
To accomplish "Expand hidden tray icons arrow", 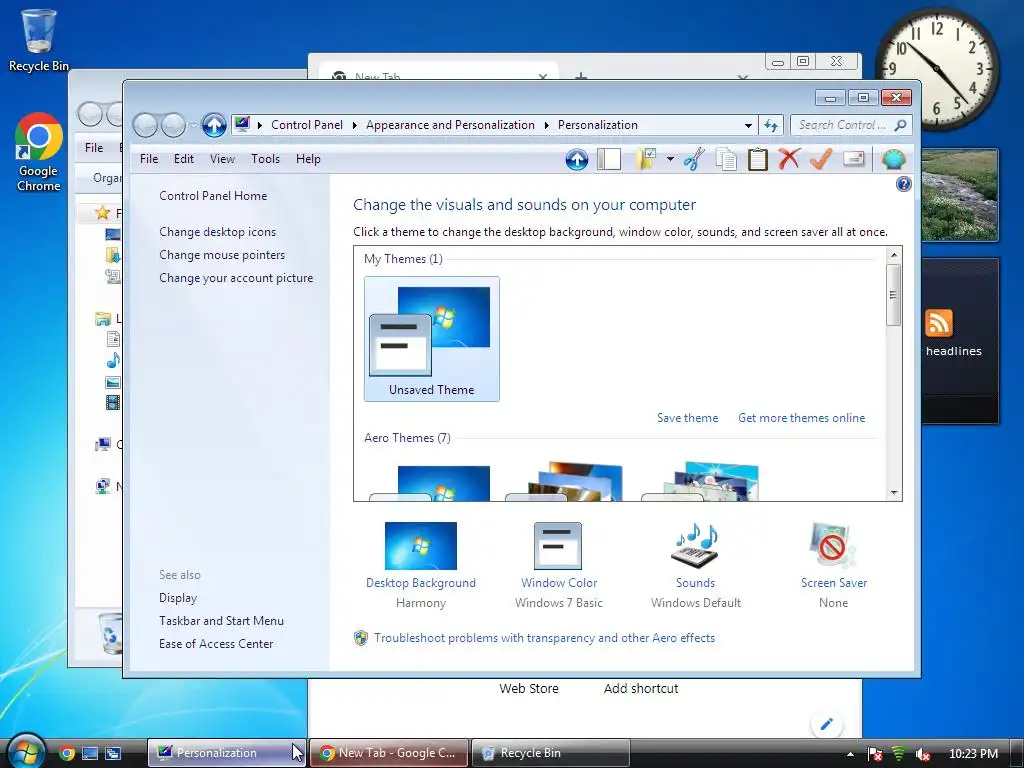I will [x=850, y=754].
